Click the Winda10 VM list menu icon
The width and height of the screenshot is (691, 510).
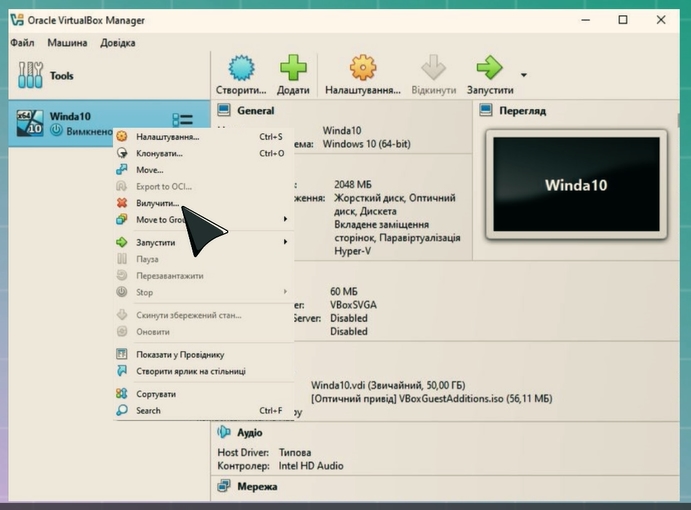[182, 119]
